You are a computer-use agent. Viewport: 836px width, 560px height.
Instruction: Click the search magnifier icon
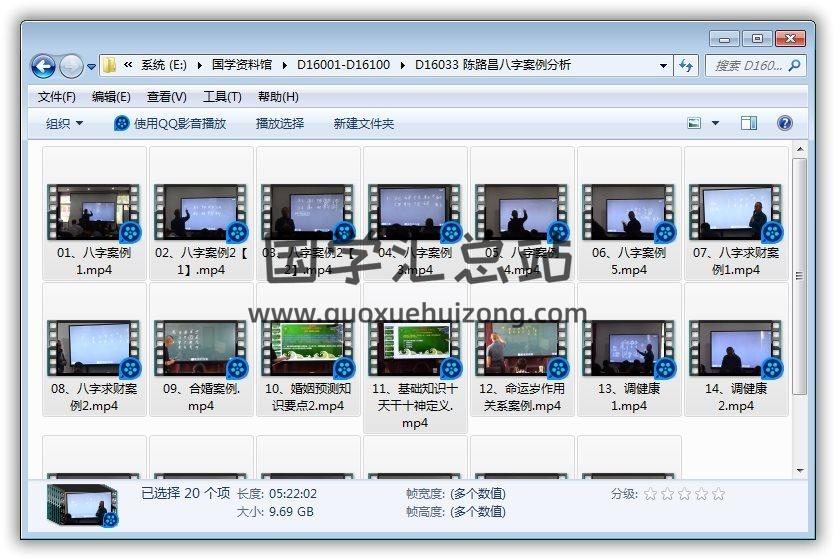point(795,65)
